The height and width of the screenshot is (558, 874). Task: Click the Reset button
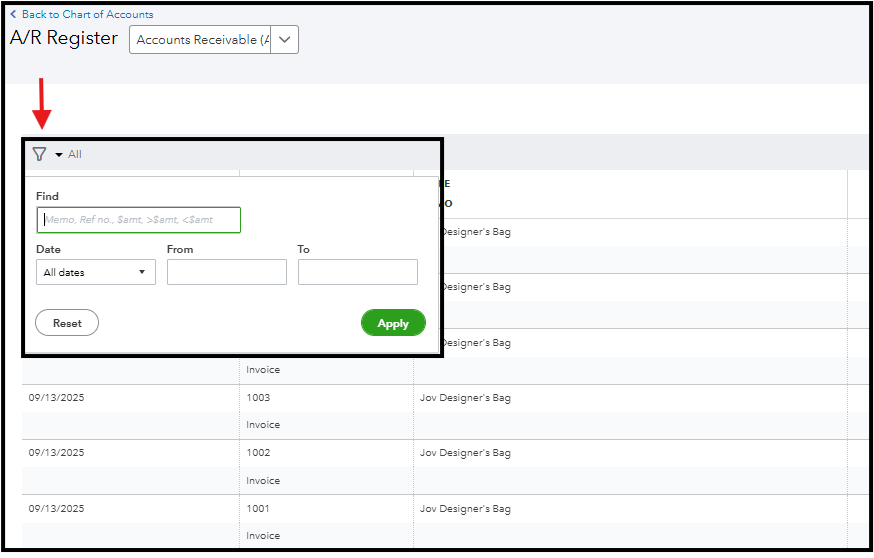pyautogui.click(x=67, y=323)
